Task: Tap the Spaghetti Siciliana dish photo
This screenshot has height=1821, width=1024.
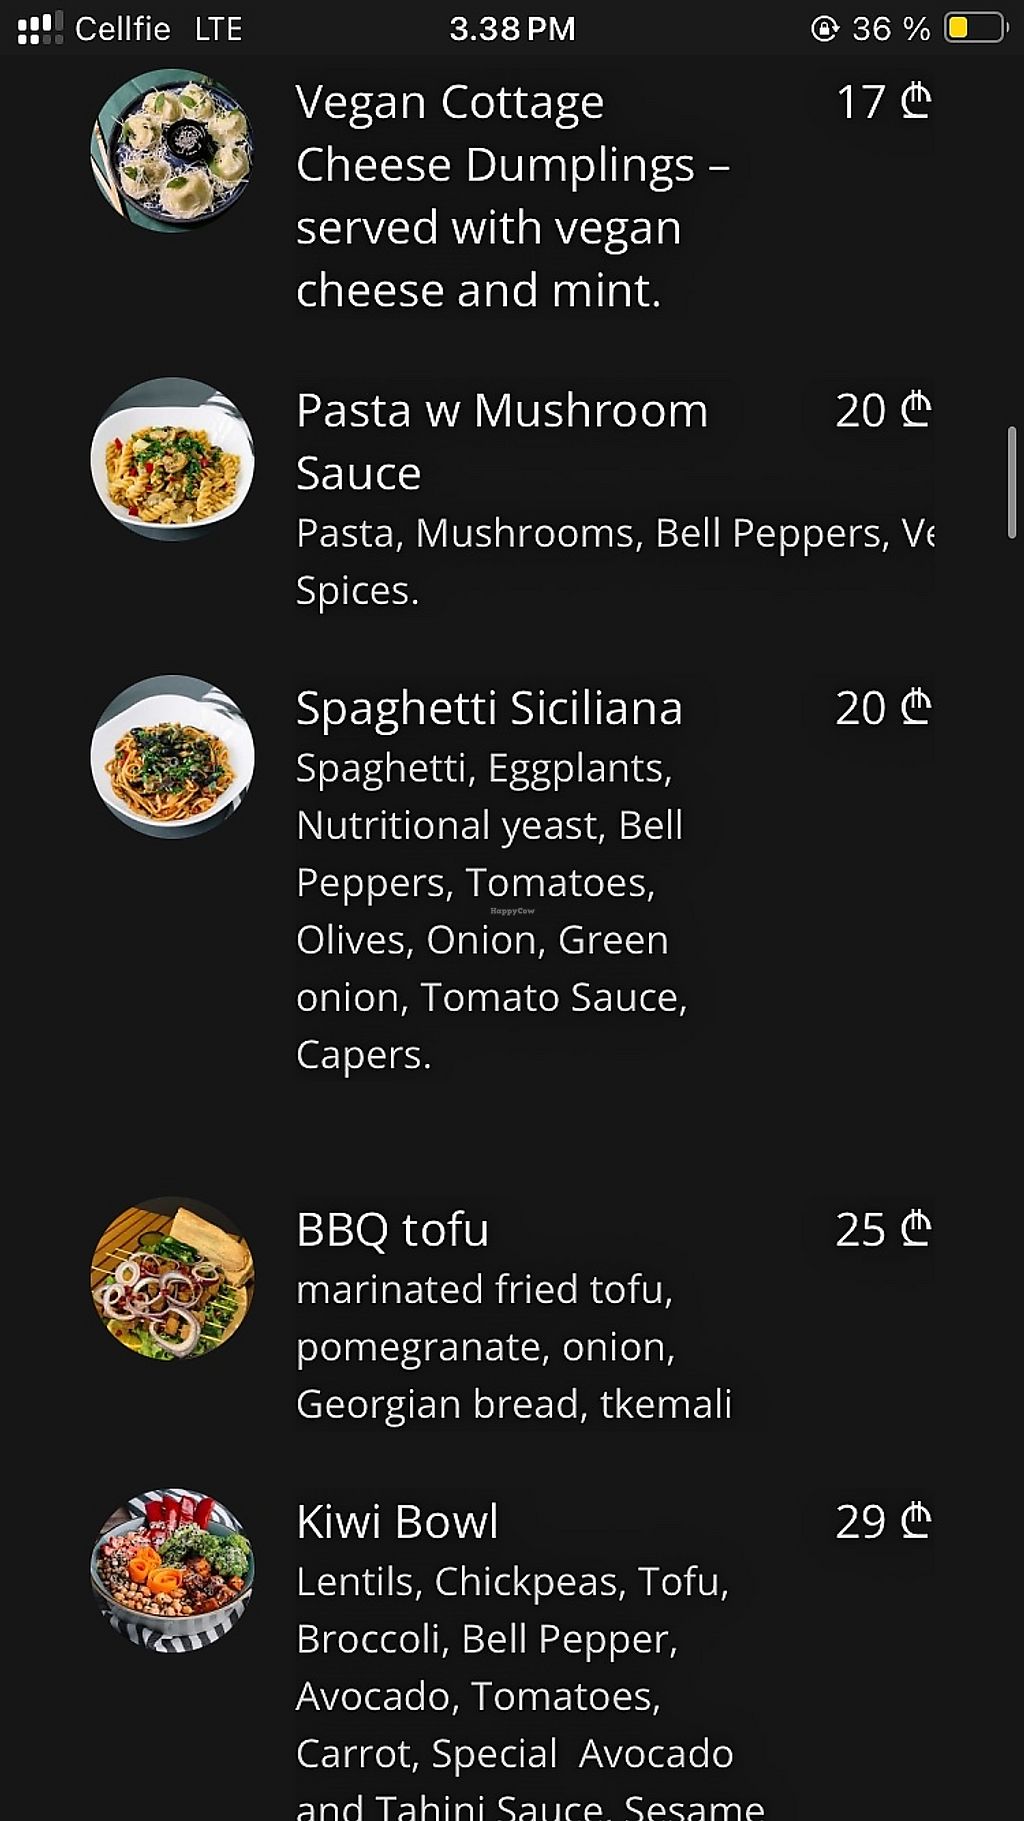Action: 172,757
